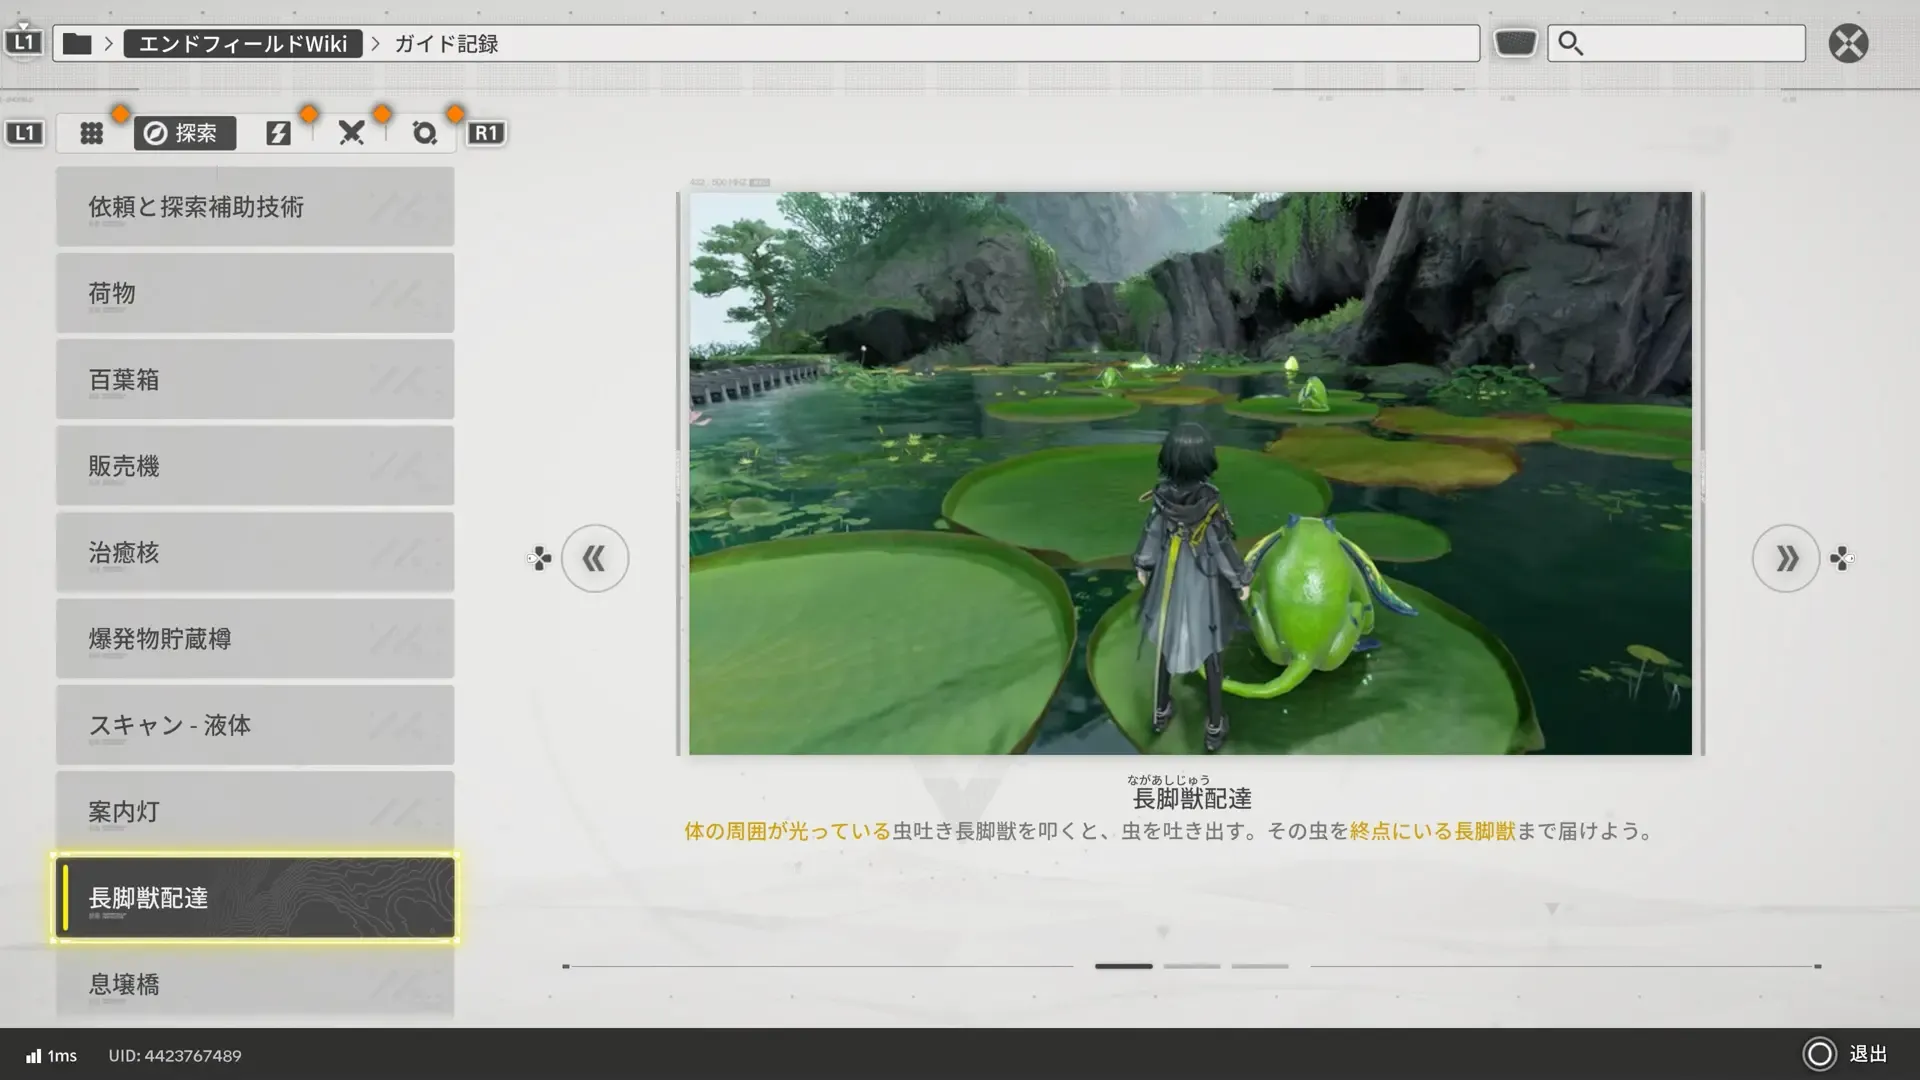Viewport: 1920px width, 1080px height.
Task: Click the 退出 exit button
Action: (x=1846, y=1054)
